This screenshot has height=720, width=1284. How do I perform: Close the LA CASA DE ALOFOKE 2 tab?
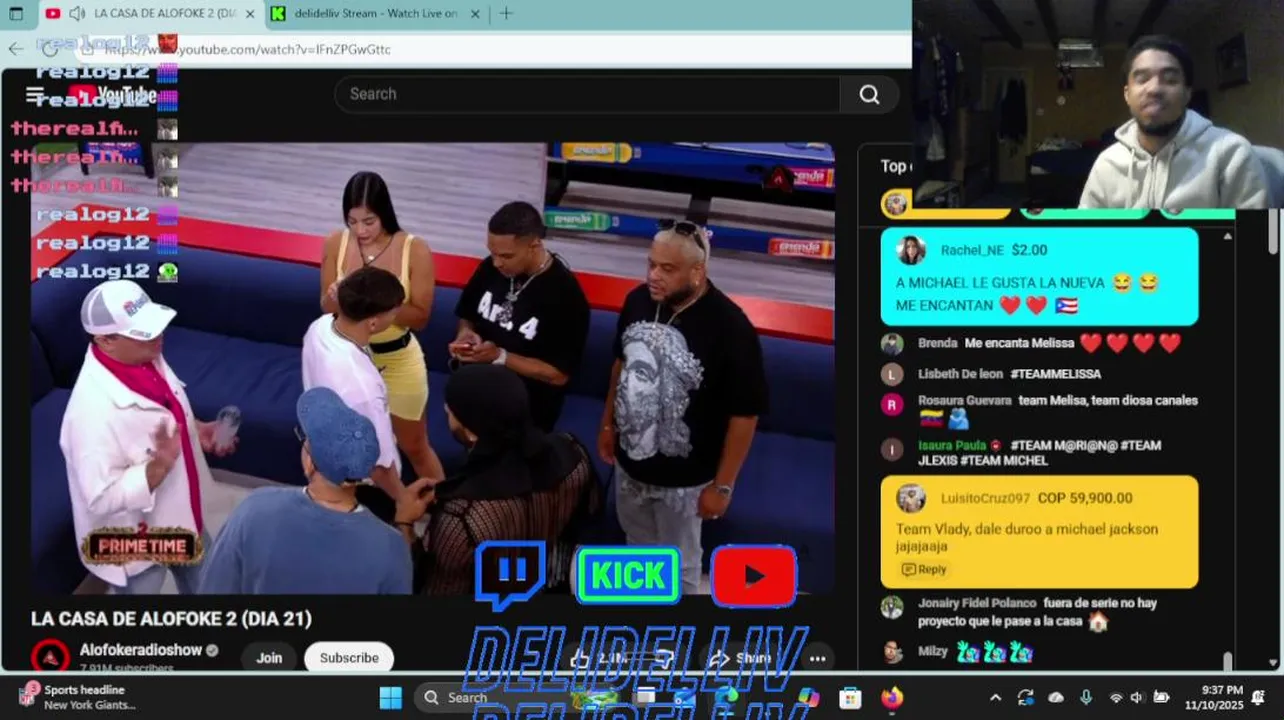250,14
